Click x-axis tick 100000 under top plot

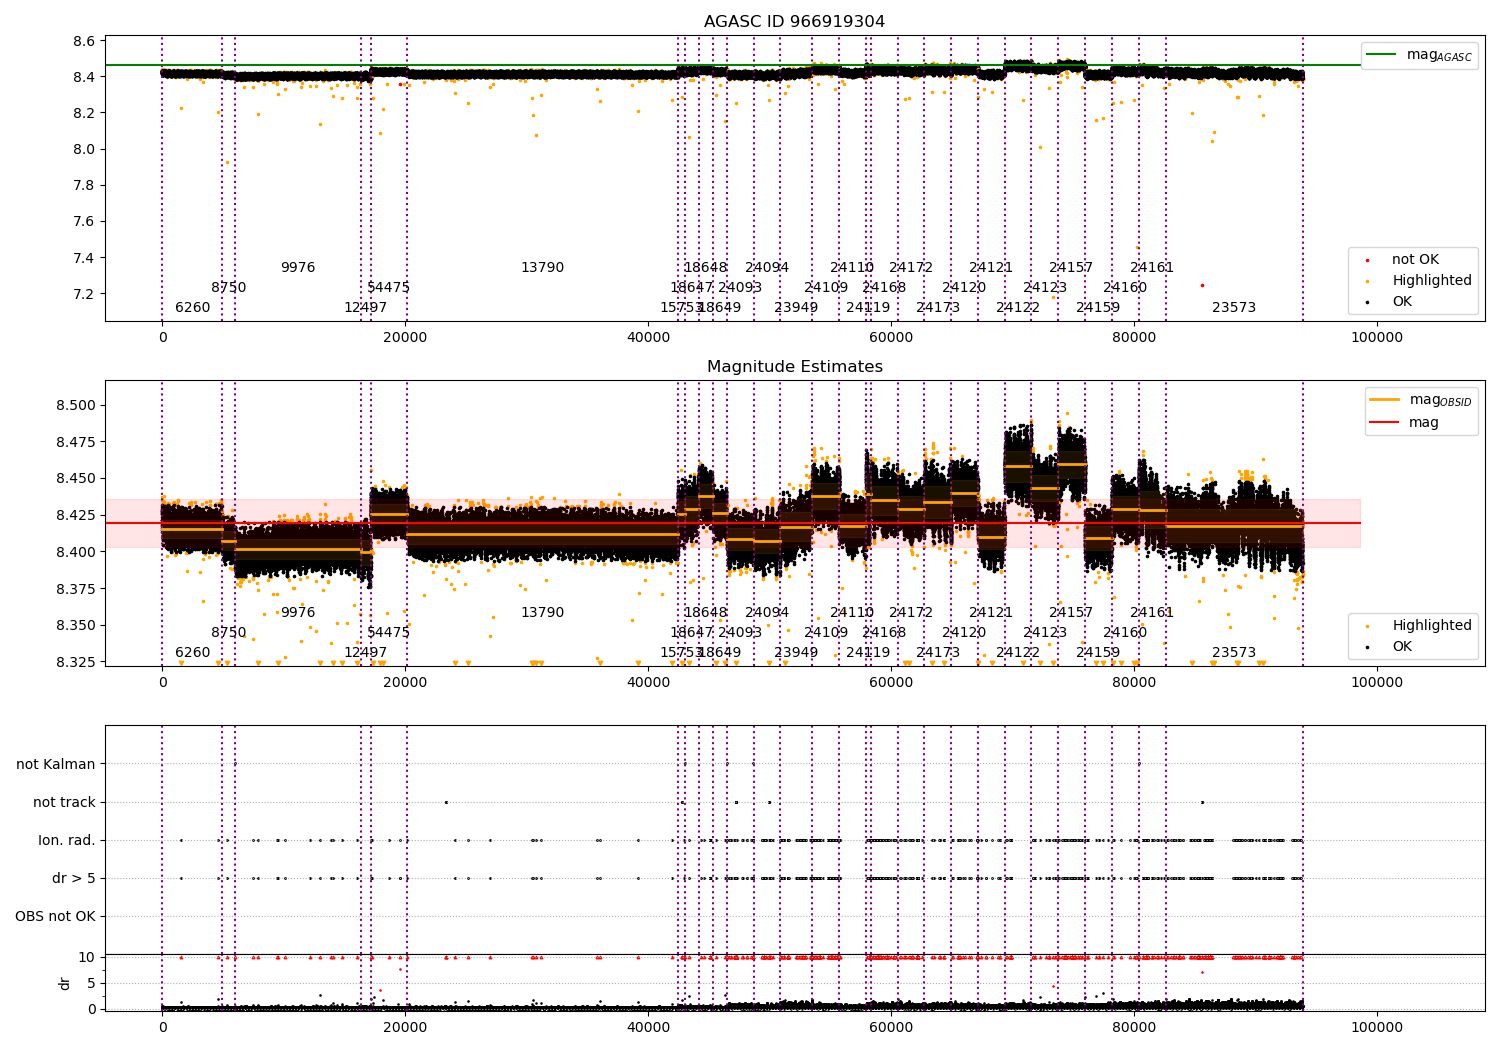coord(1377,338)
